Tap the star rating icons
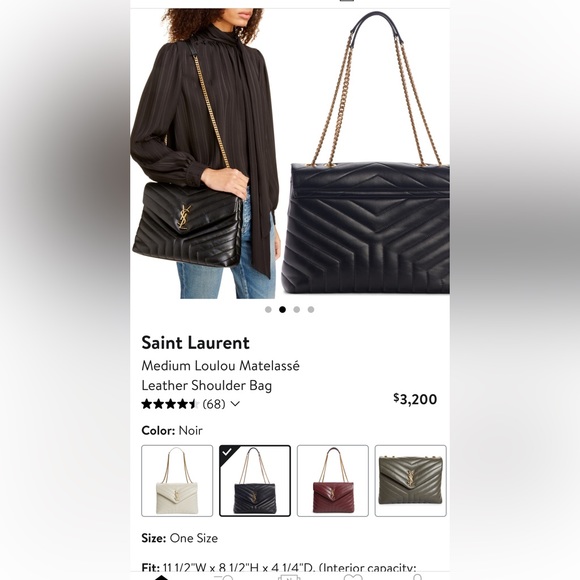Image resolution: width=580 pixels, height=580 pixels. tap(170, 404)
